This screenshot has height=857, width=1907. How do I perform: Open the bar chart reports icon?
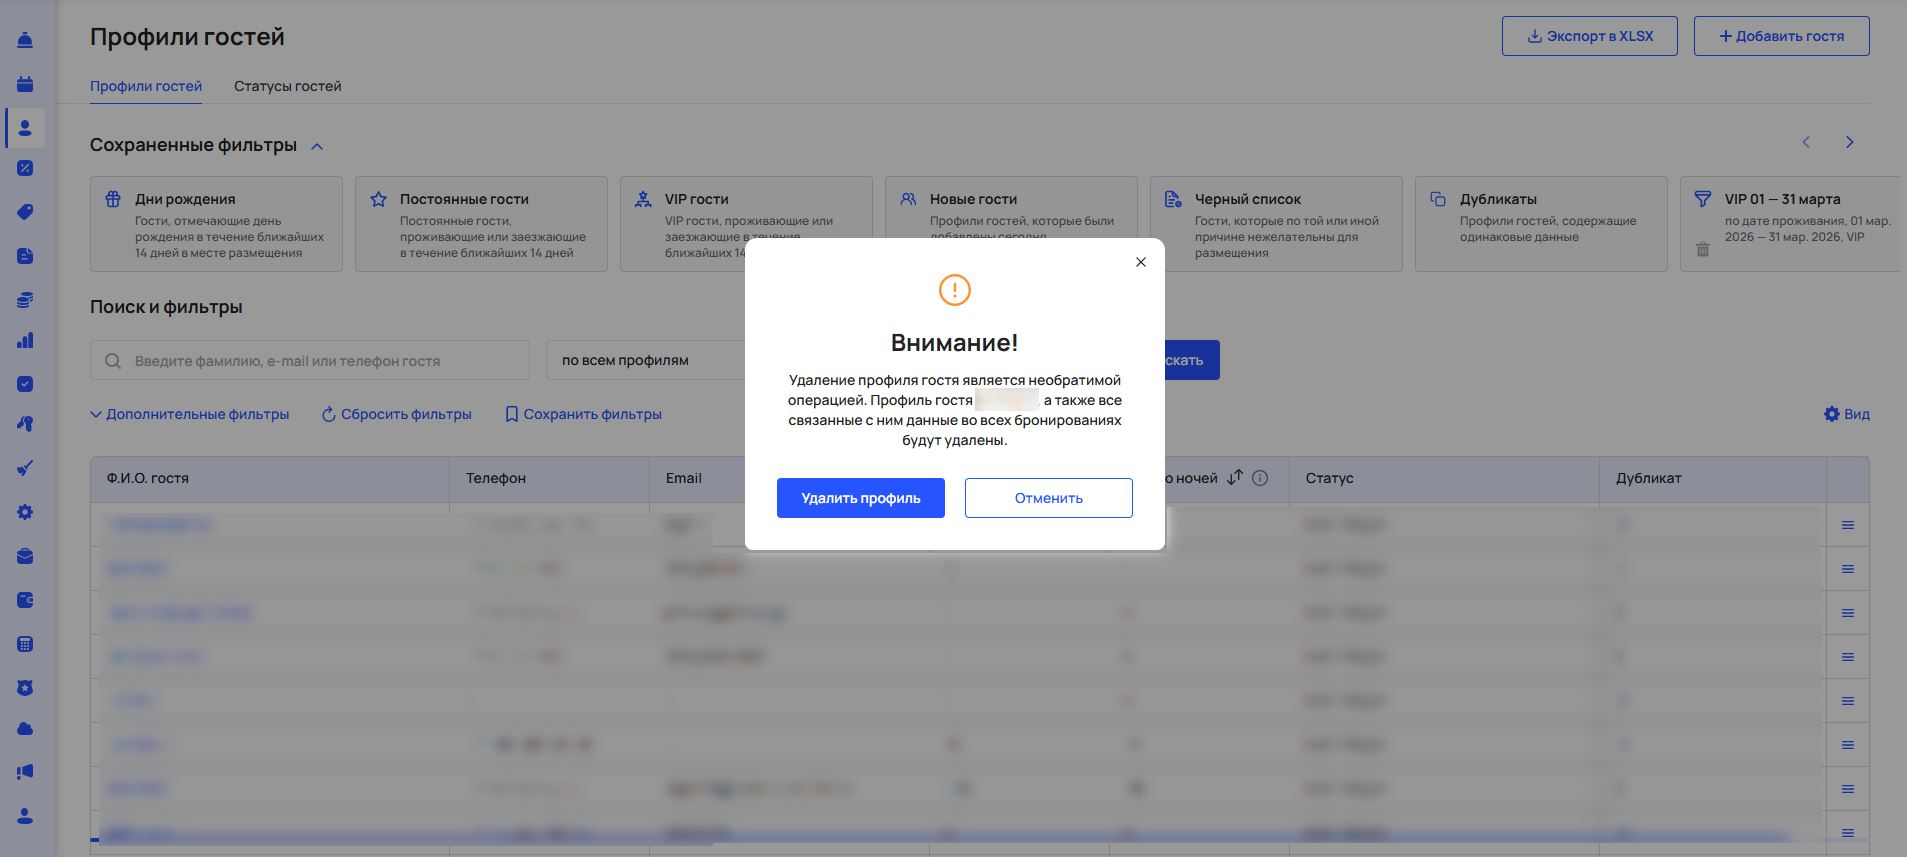(x=25, y=341)
